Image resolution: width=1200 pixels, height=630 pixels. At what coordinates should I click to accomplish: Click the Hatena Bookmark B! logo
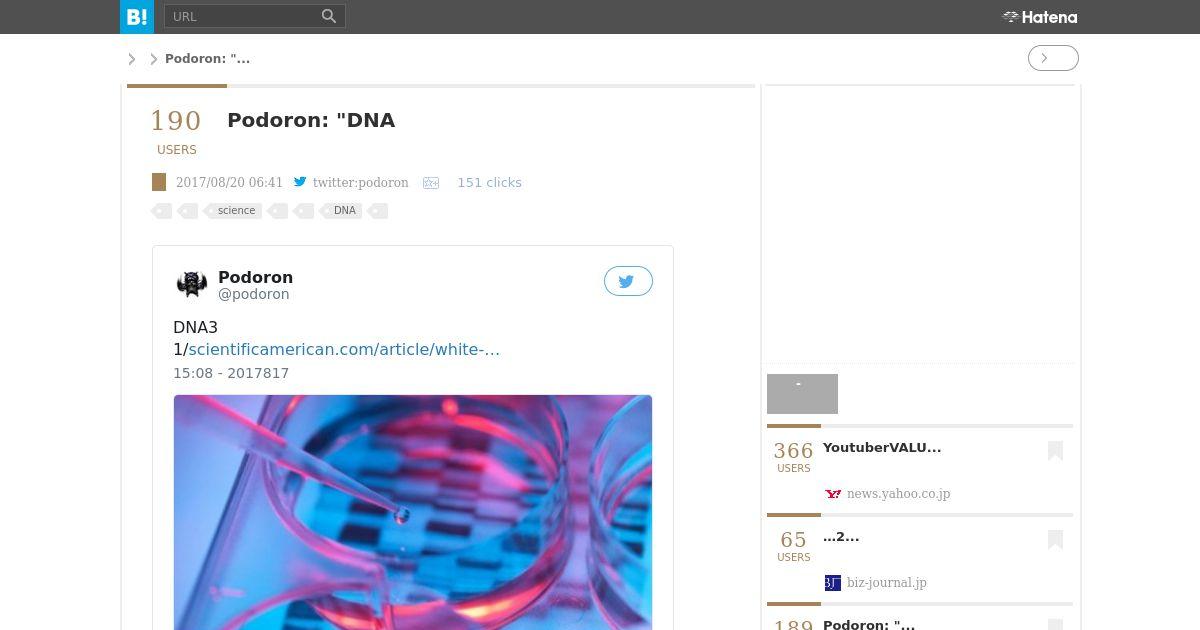137,17
